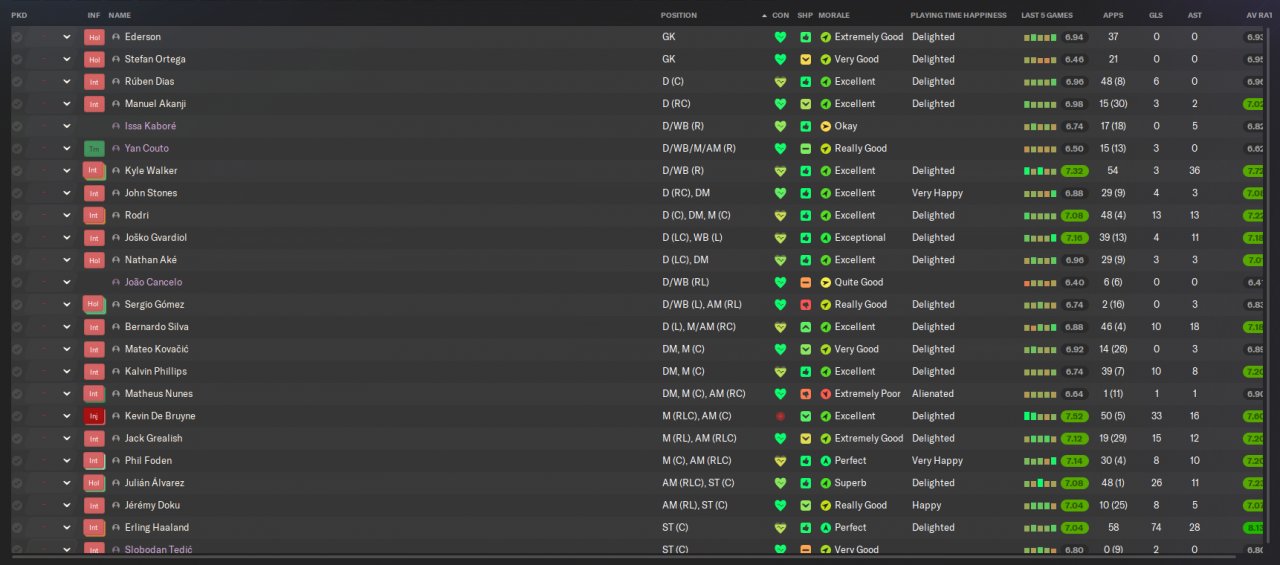Sort by the AST column header
Image resolution: width=1280 pixels, height=565 pixels.
[1194, 16]
